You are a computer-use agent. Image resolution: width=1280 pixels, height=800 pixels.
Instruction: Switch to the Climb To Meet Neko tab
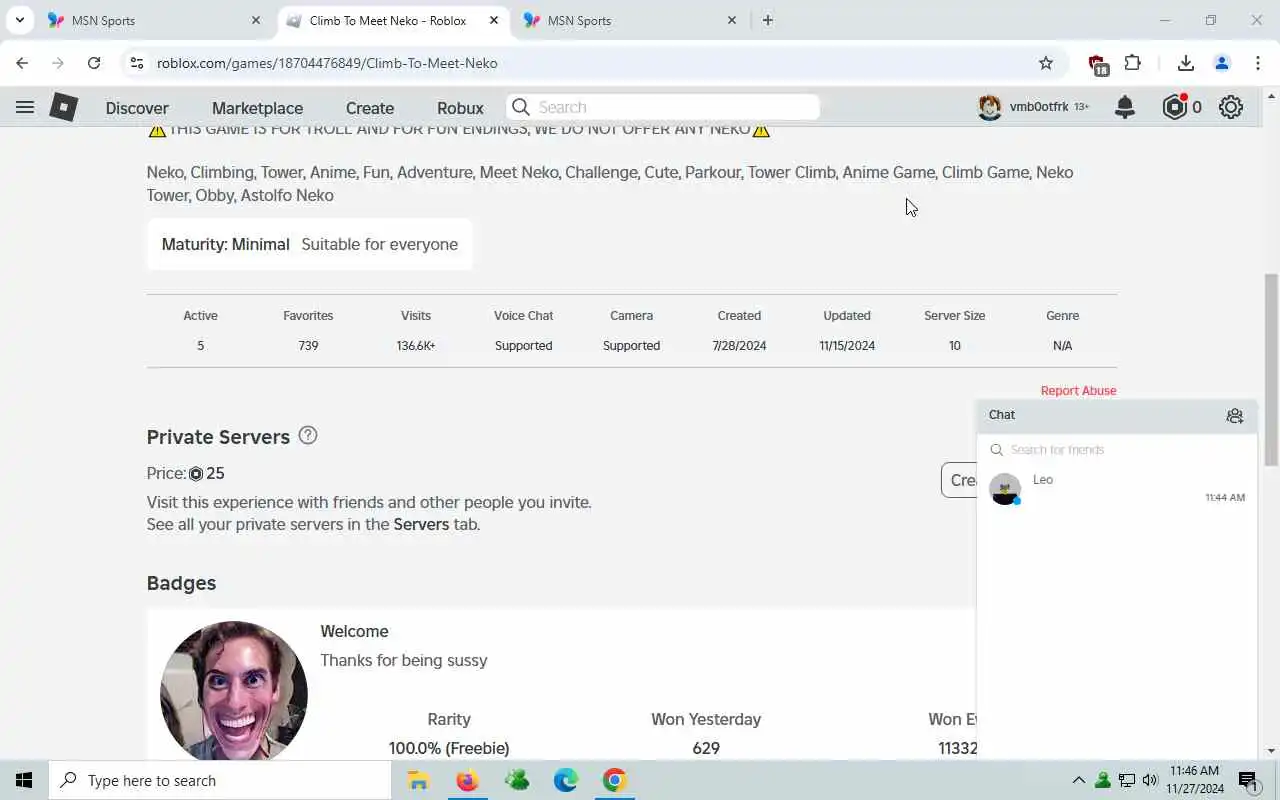pos(392,20)
